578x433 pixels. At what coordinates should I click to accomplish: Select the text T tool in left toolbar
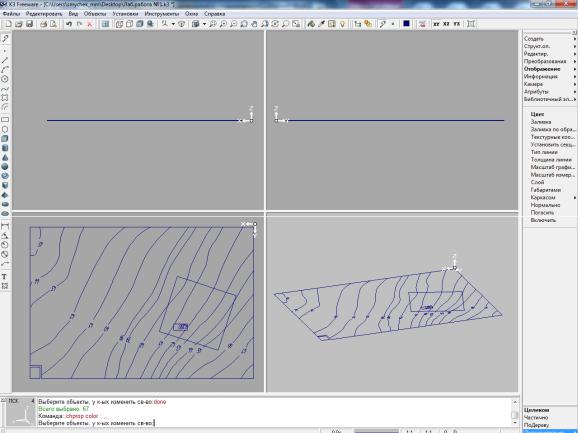[x=5, y=276]
